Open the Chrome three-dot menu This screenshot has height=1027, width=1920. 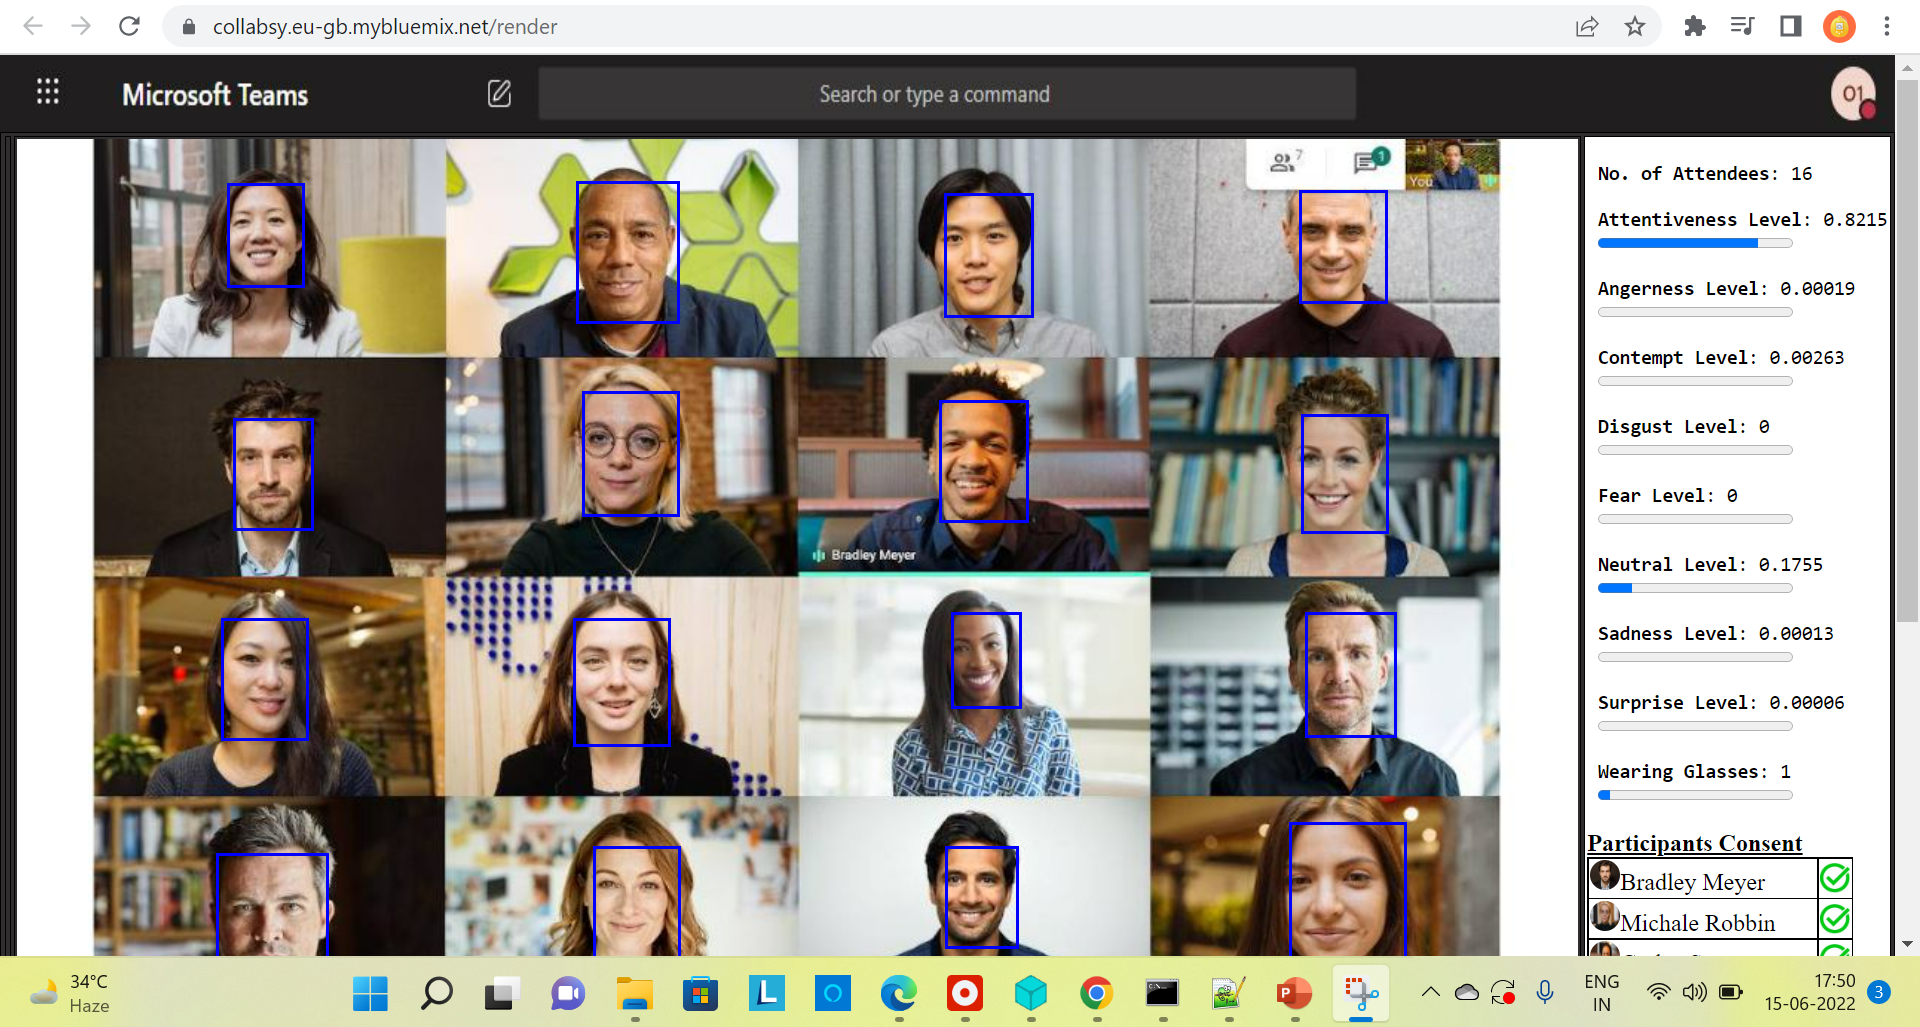[x=1886, y=27]
